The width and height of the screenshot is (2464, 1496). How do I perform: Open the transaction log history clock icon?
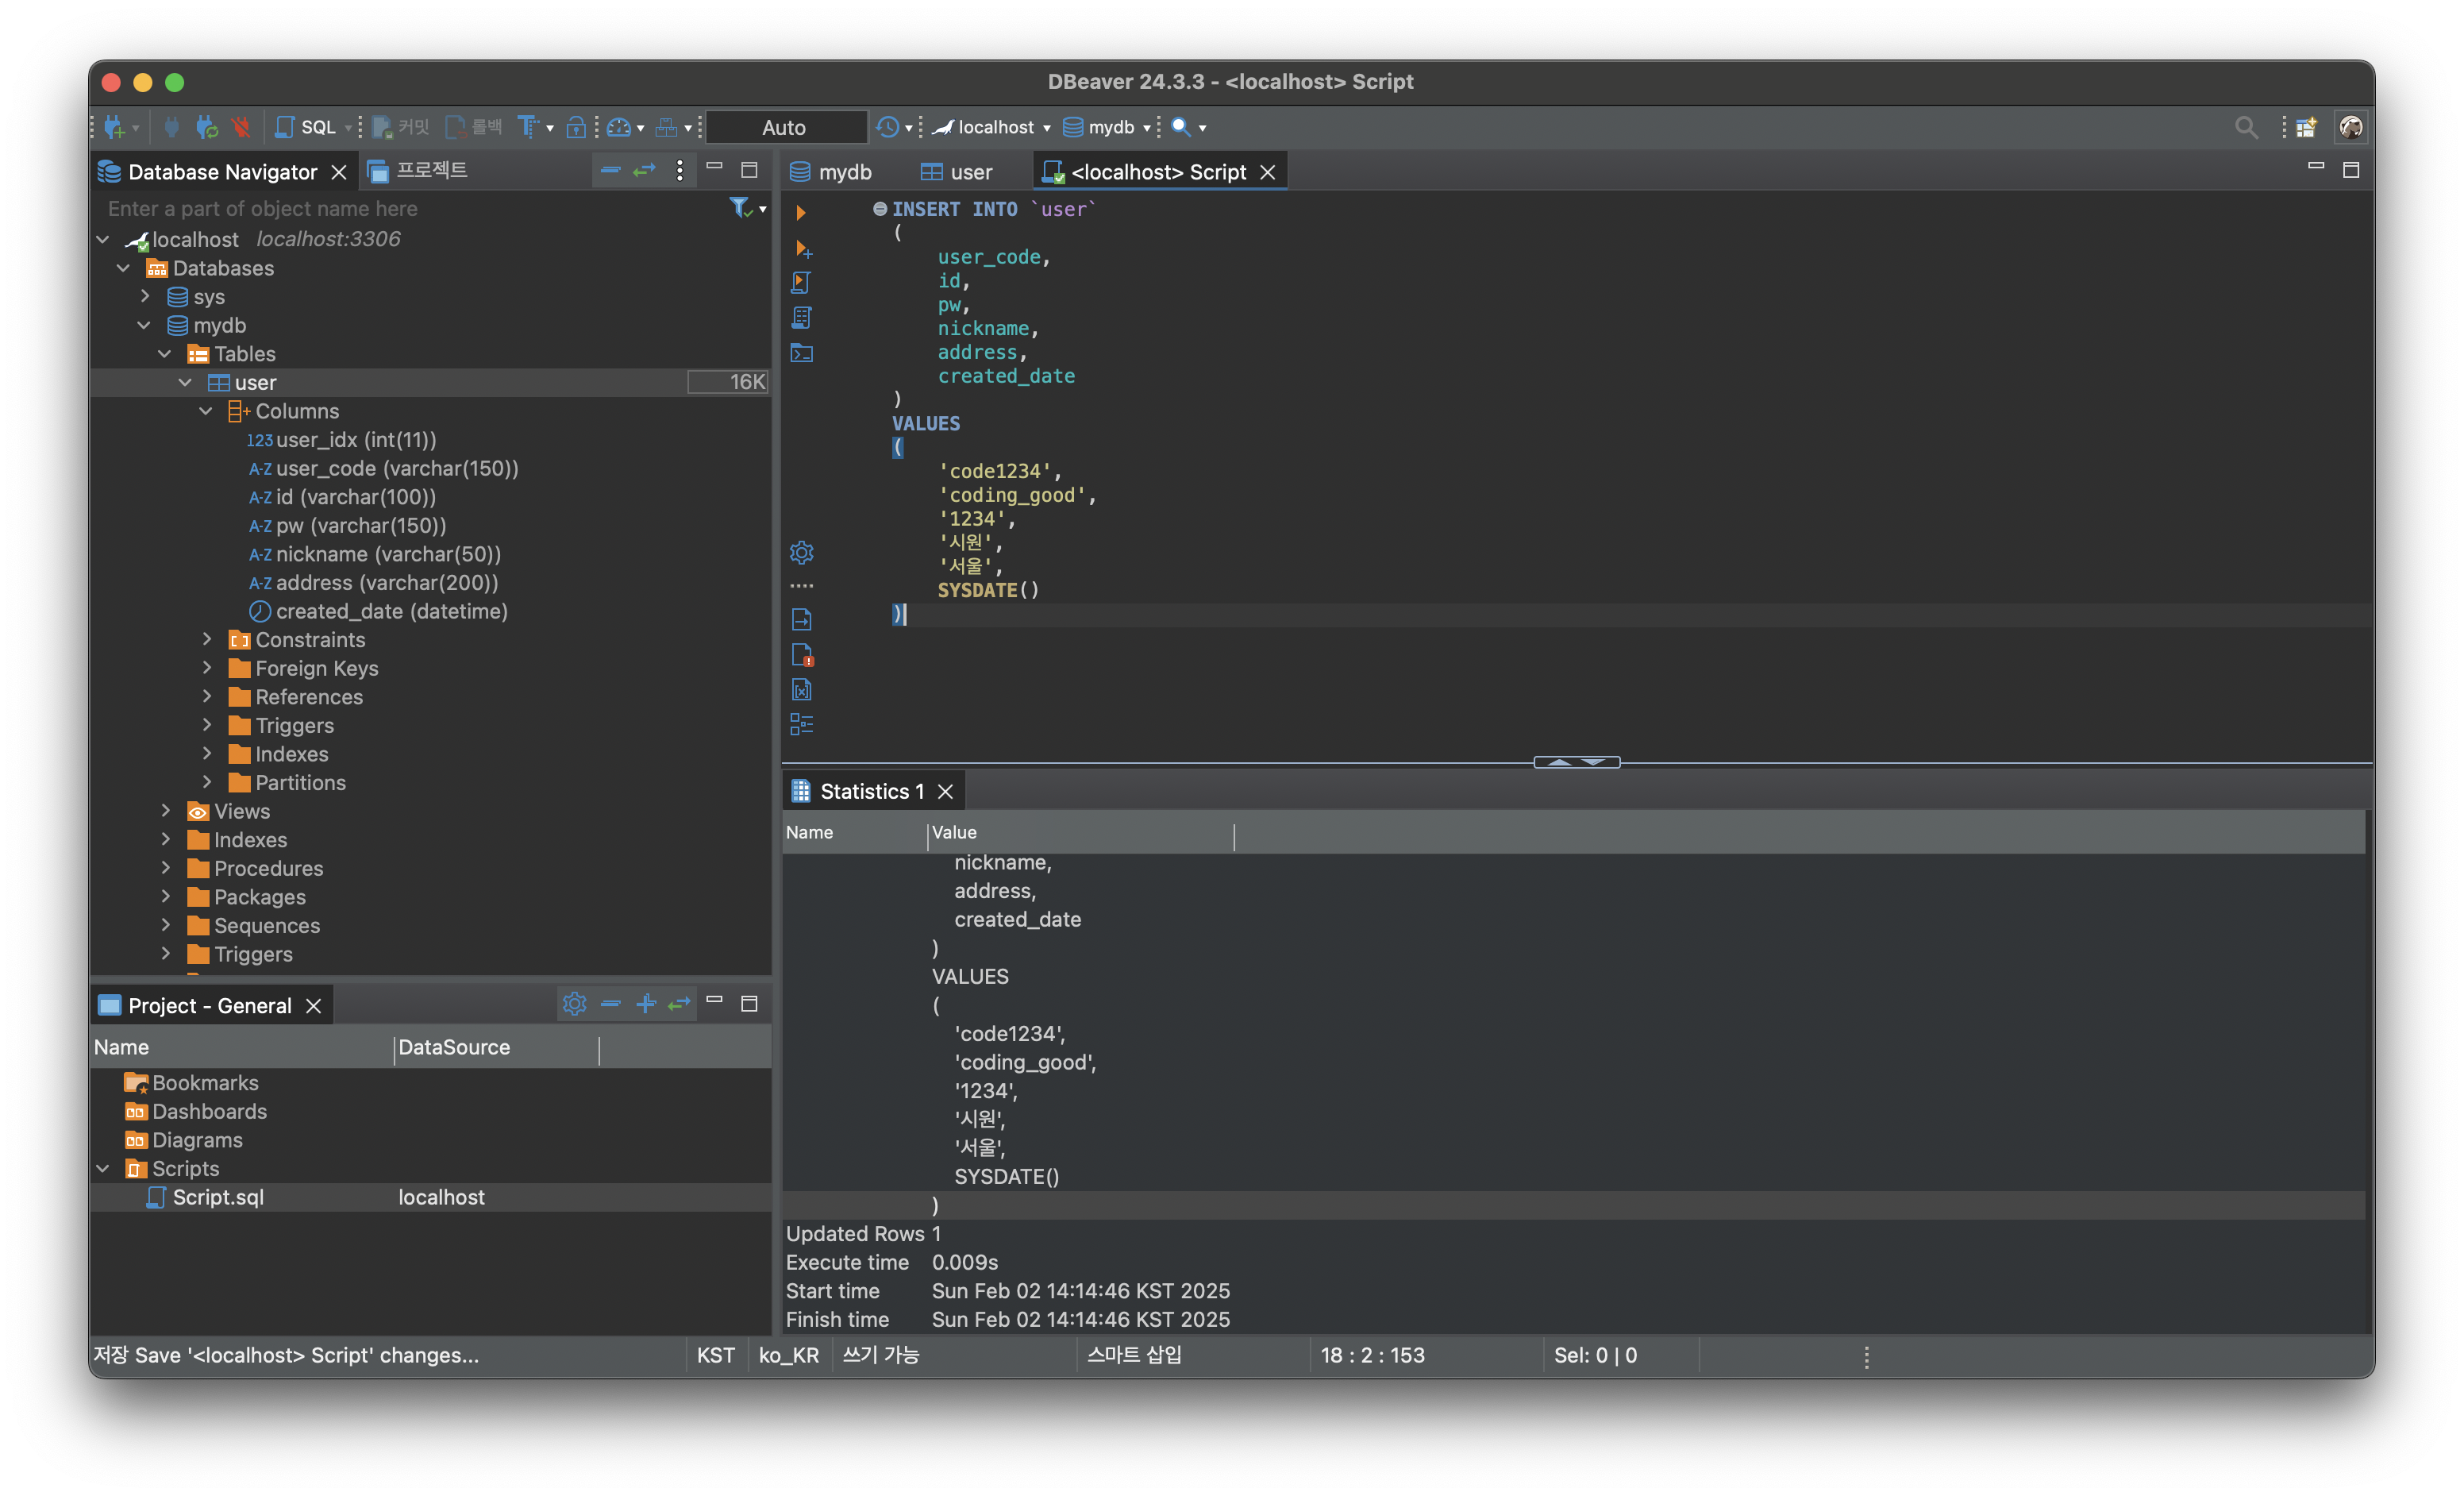tap(887, 127)
